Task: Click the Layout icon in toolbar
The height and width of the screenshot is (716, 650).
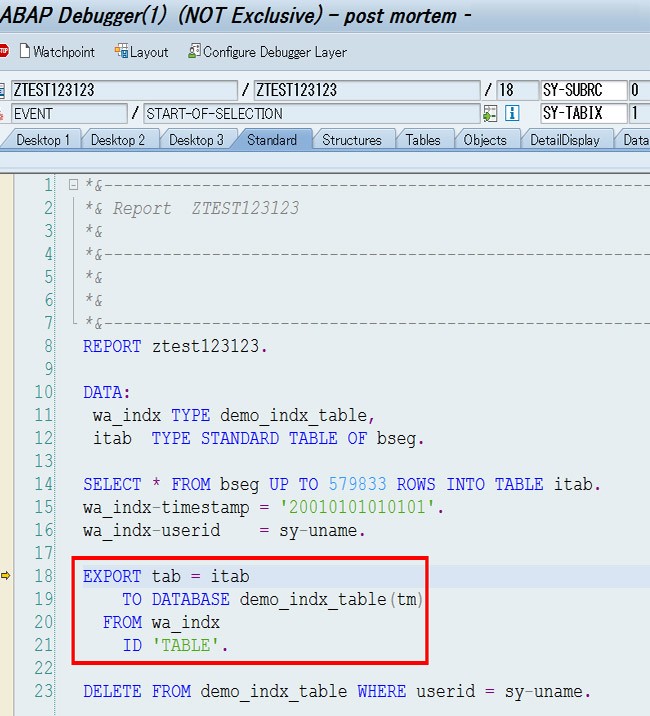Action: 121,51
